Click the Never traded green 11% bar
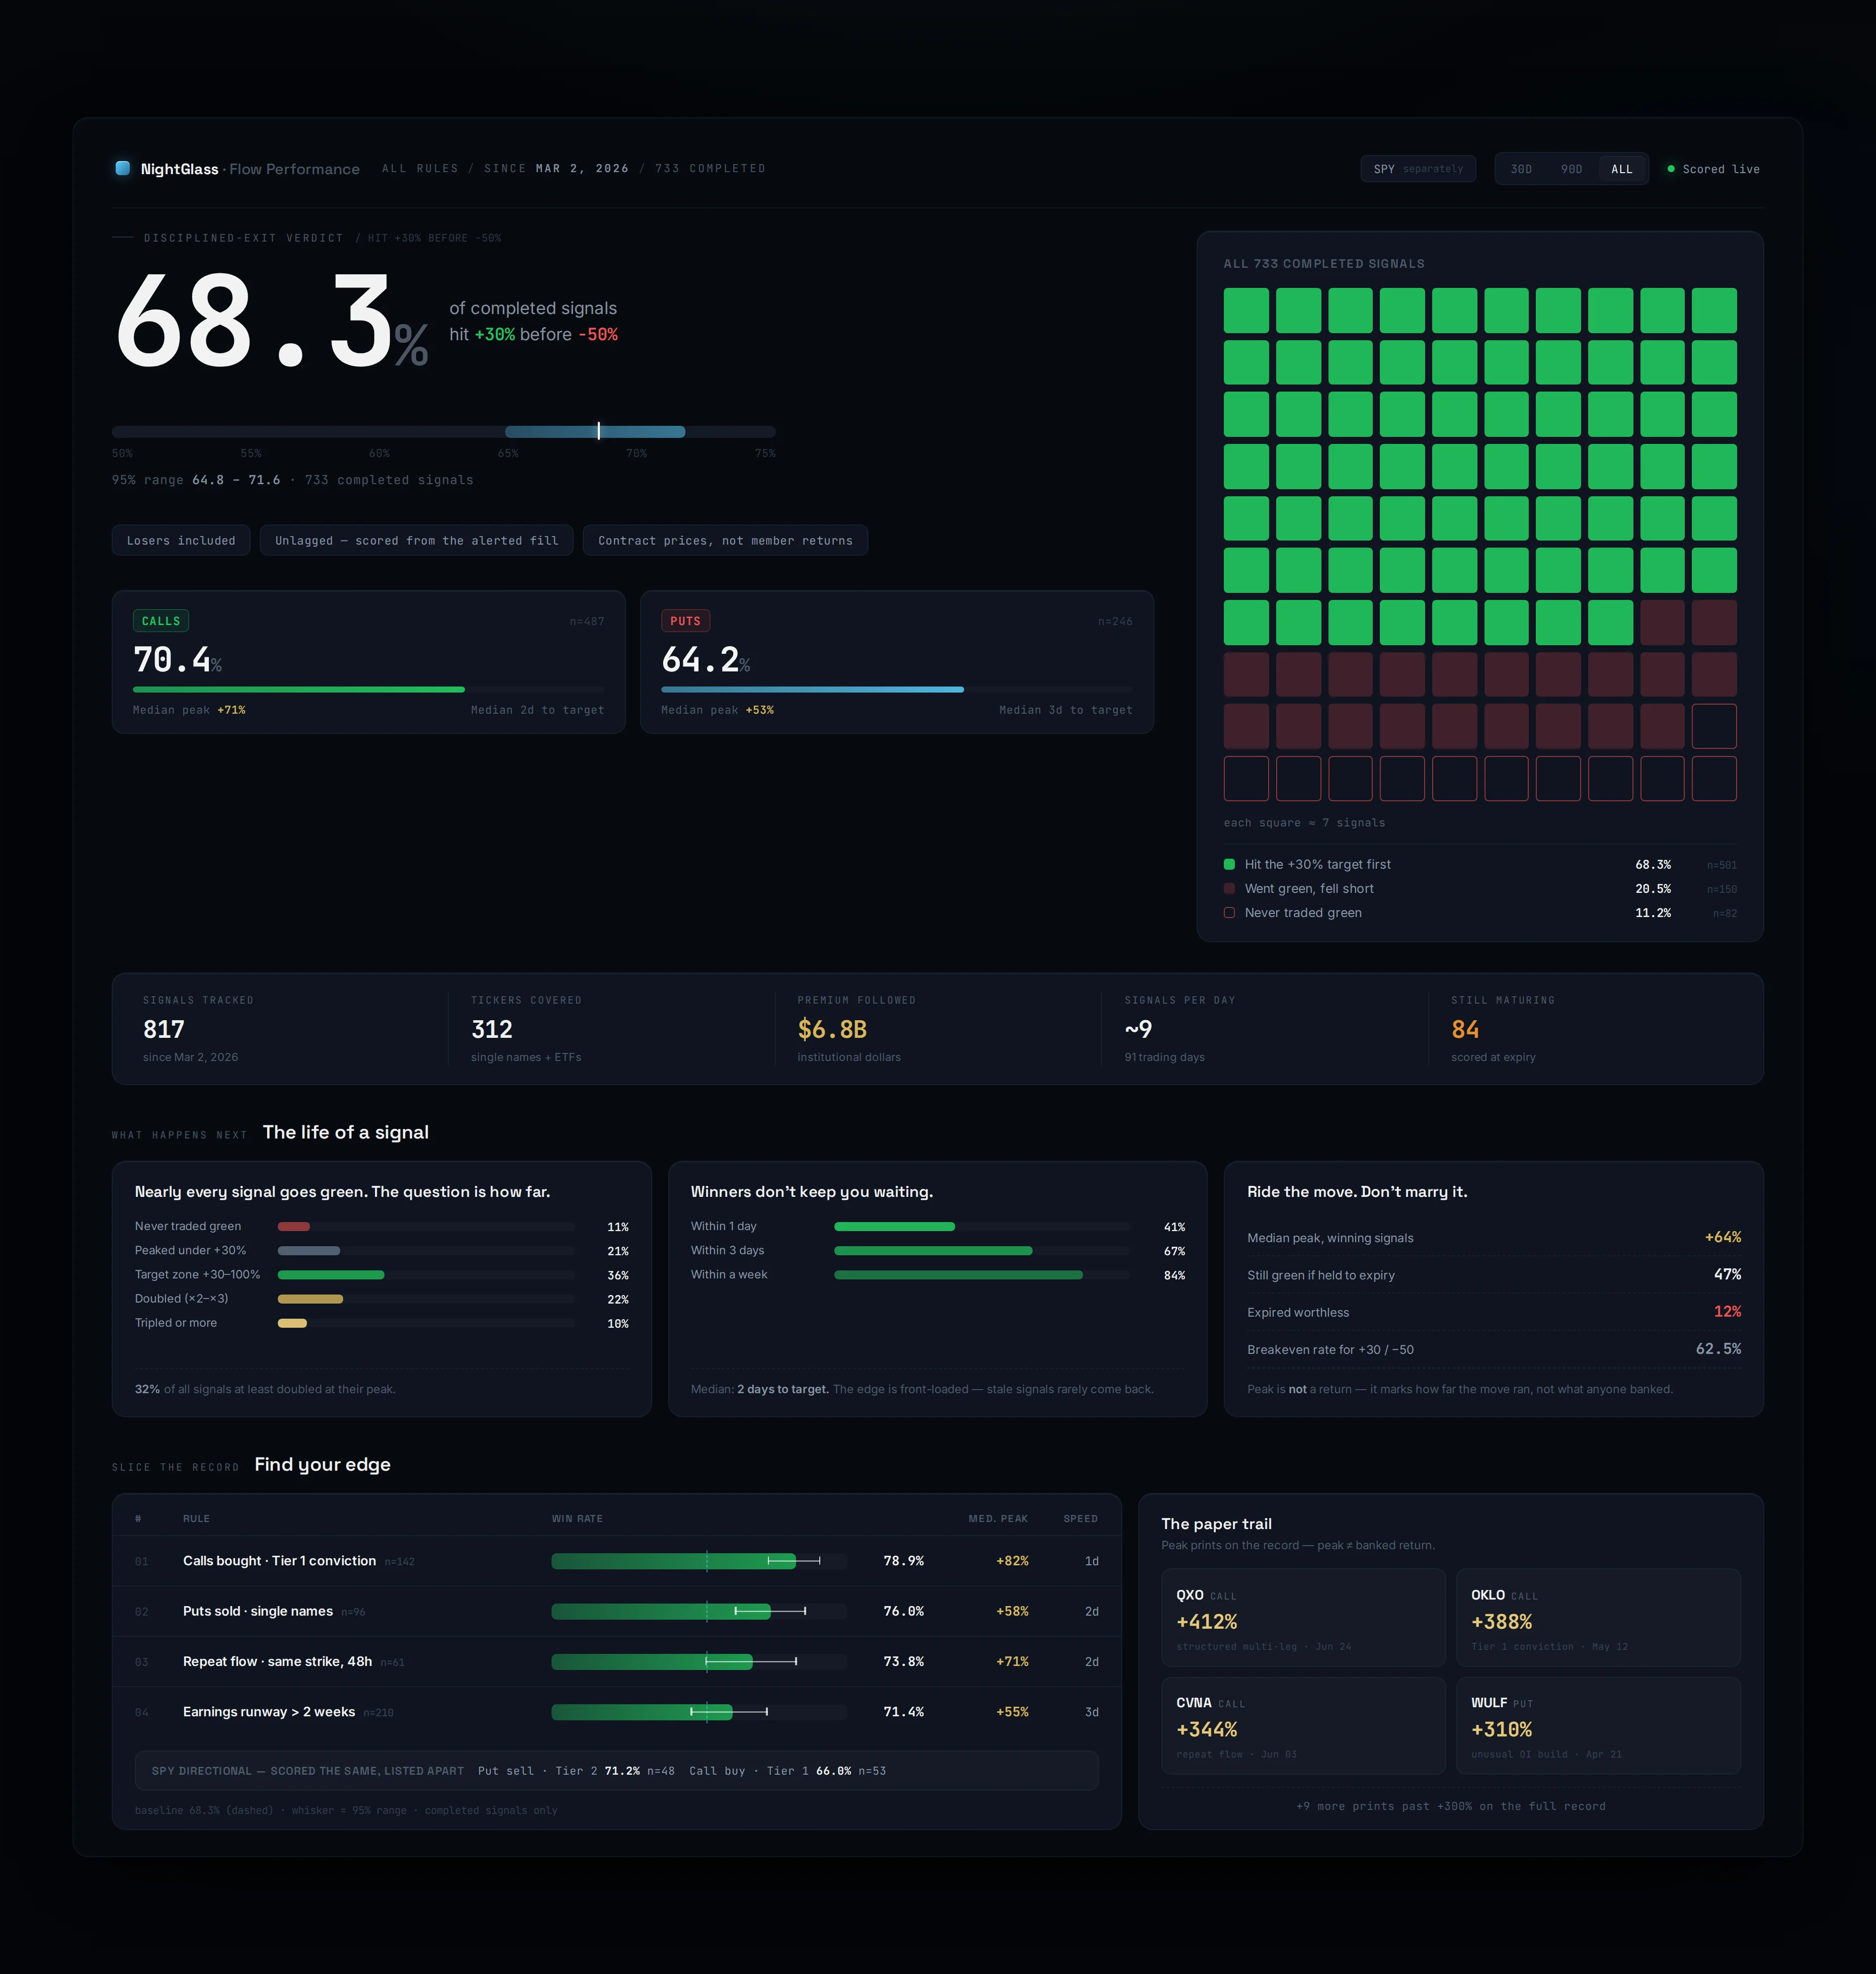This screenshot has height=1974, width=1876. point(294,1226)
